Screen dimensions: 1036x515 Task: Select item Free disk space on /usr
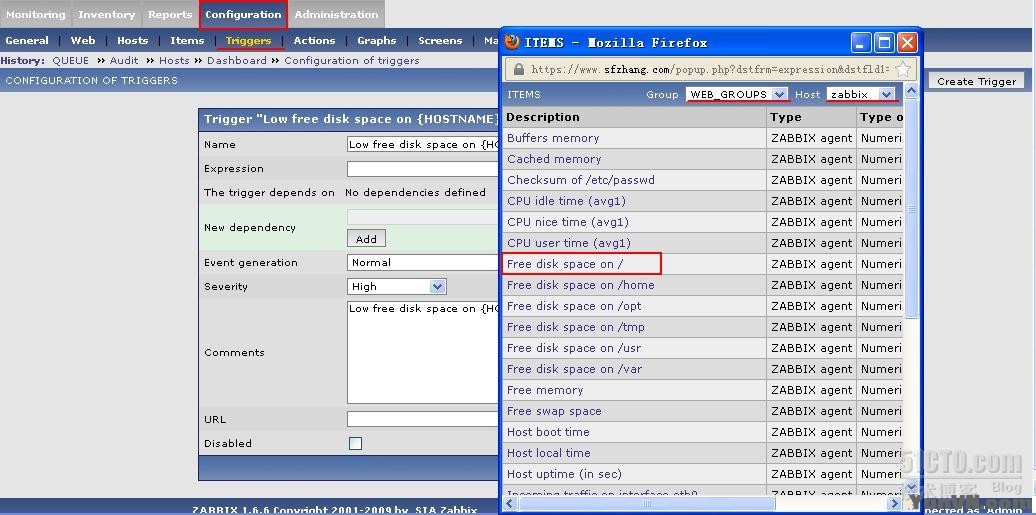tap(574, 348)
